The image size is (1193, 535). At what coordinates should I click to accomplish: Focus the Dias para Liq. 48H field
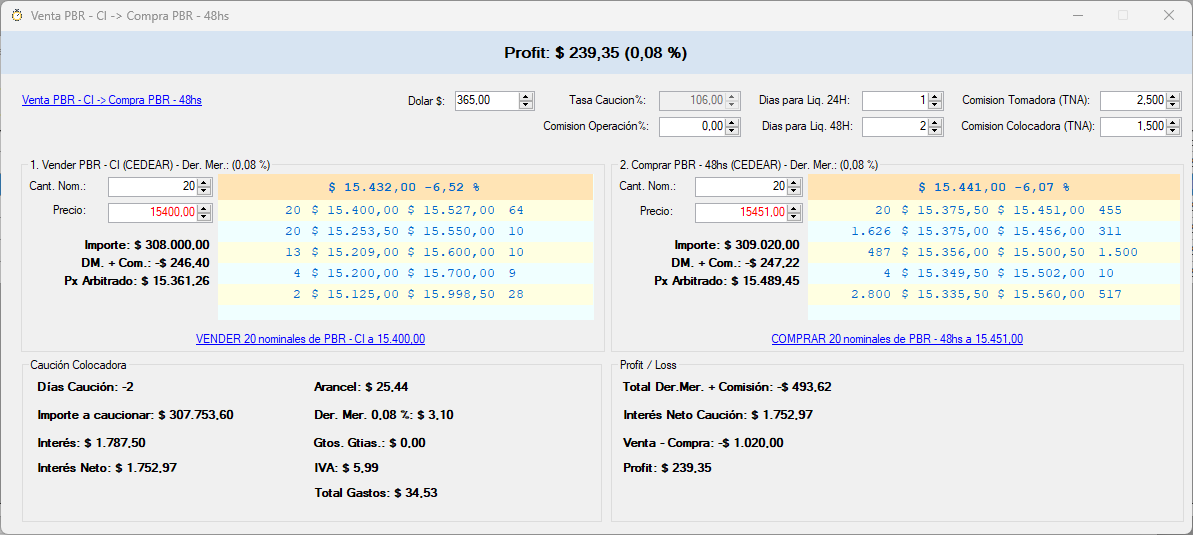pyautogui.click(x=895, y=127)
